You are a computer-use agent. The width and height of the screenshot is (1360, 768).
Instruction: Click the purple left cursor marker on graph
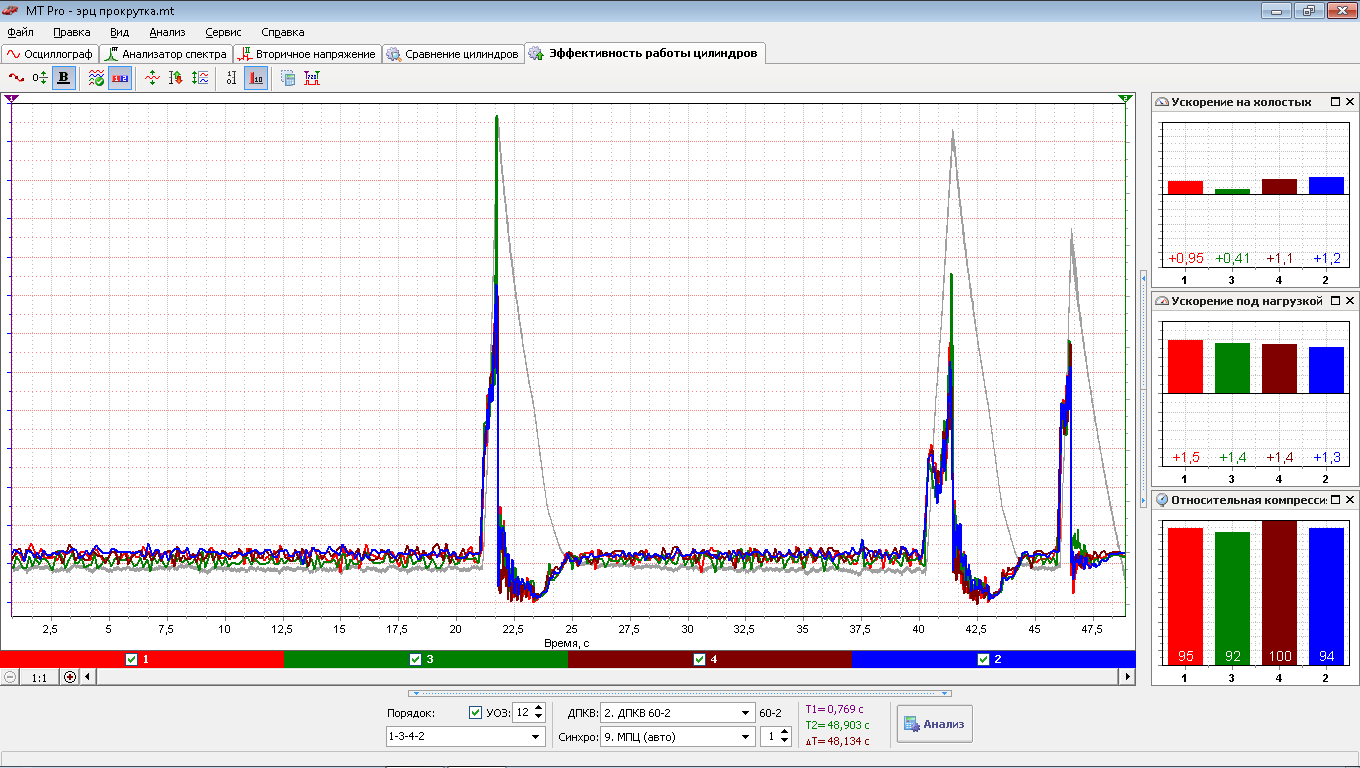pyautogui.click(x=11, y=98)
